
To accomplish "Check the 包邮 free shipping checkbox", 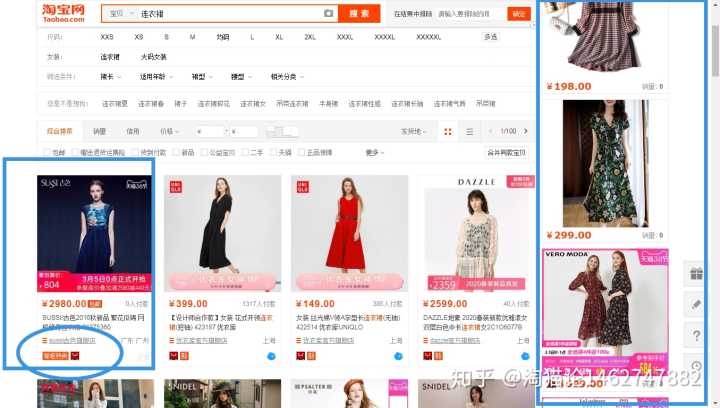I will point(47,152).
